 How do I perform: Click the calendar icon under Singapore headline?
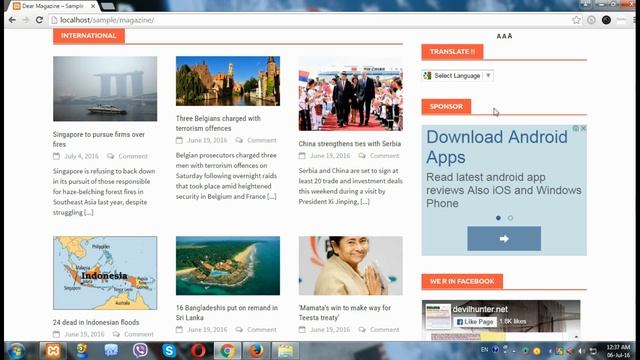[x=56, y=156]
